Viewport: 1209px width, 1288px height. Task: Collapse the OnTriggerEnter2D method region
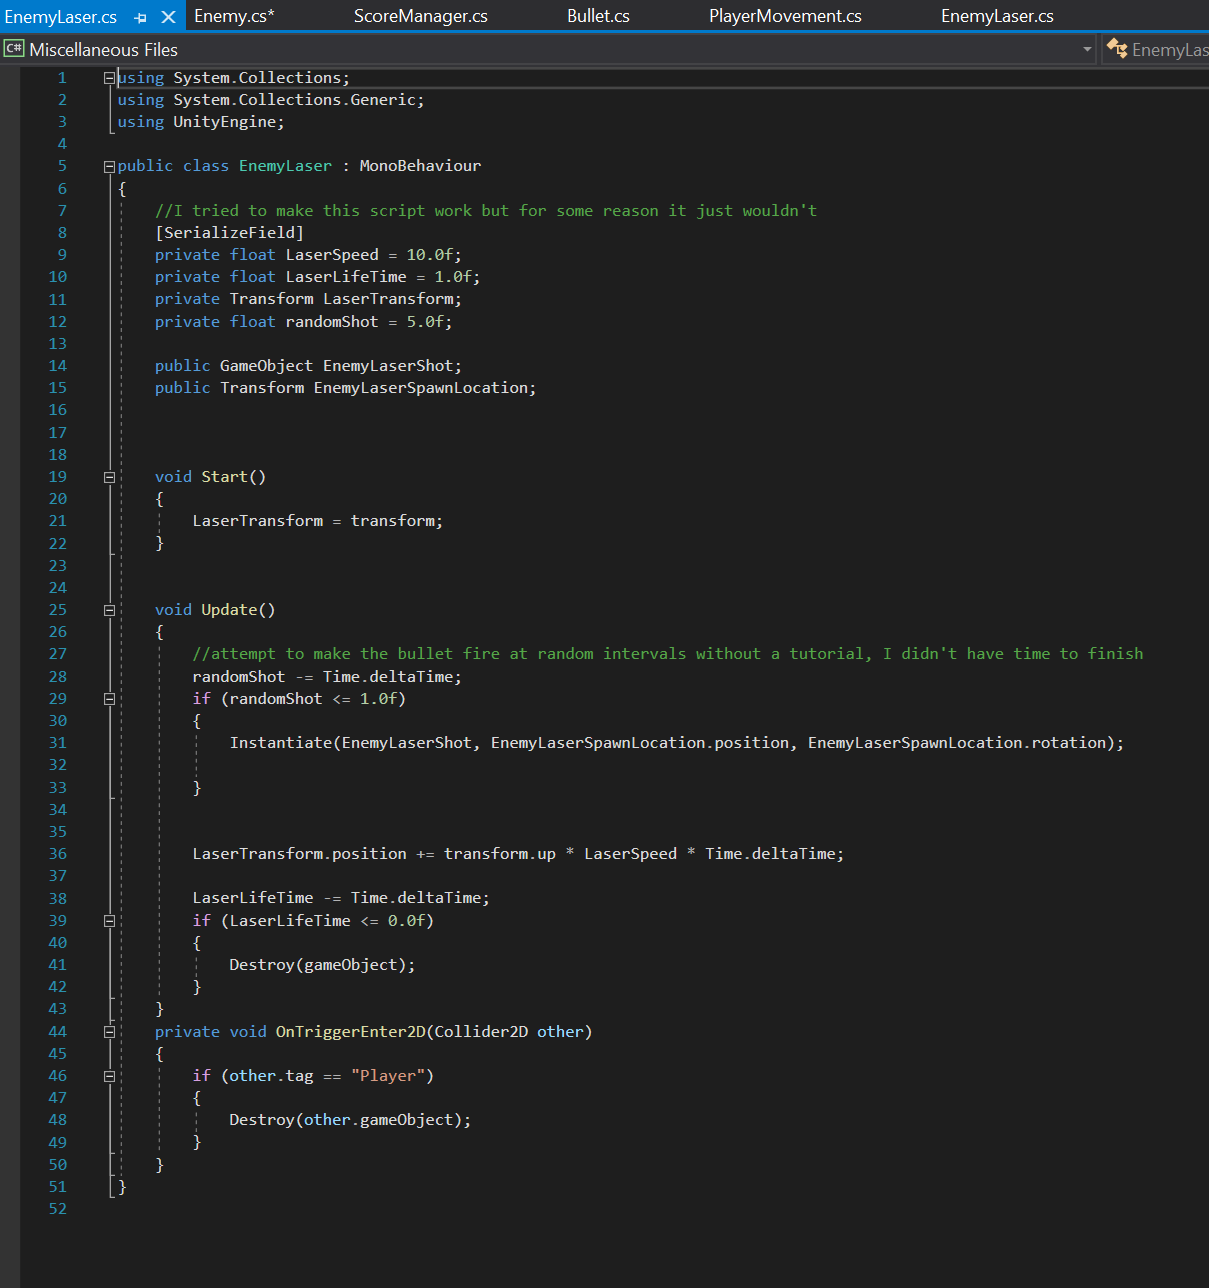(109, 1032)
